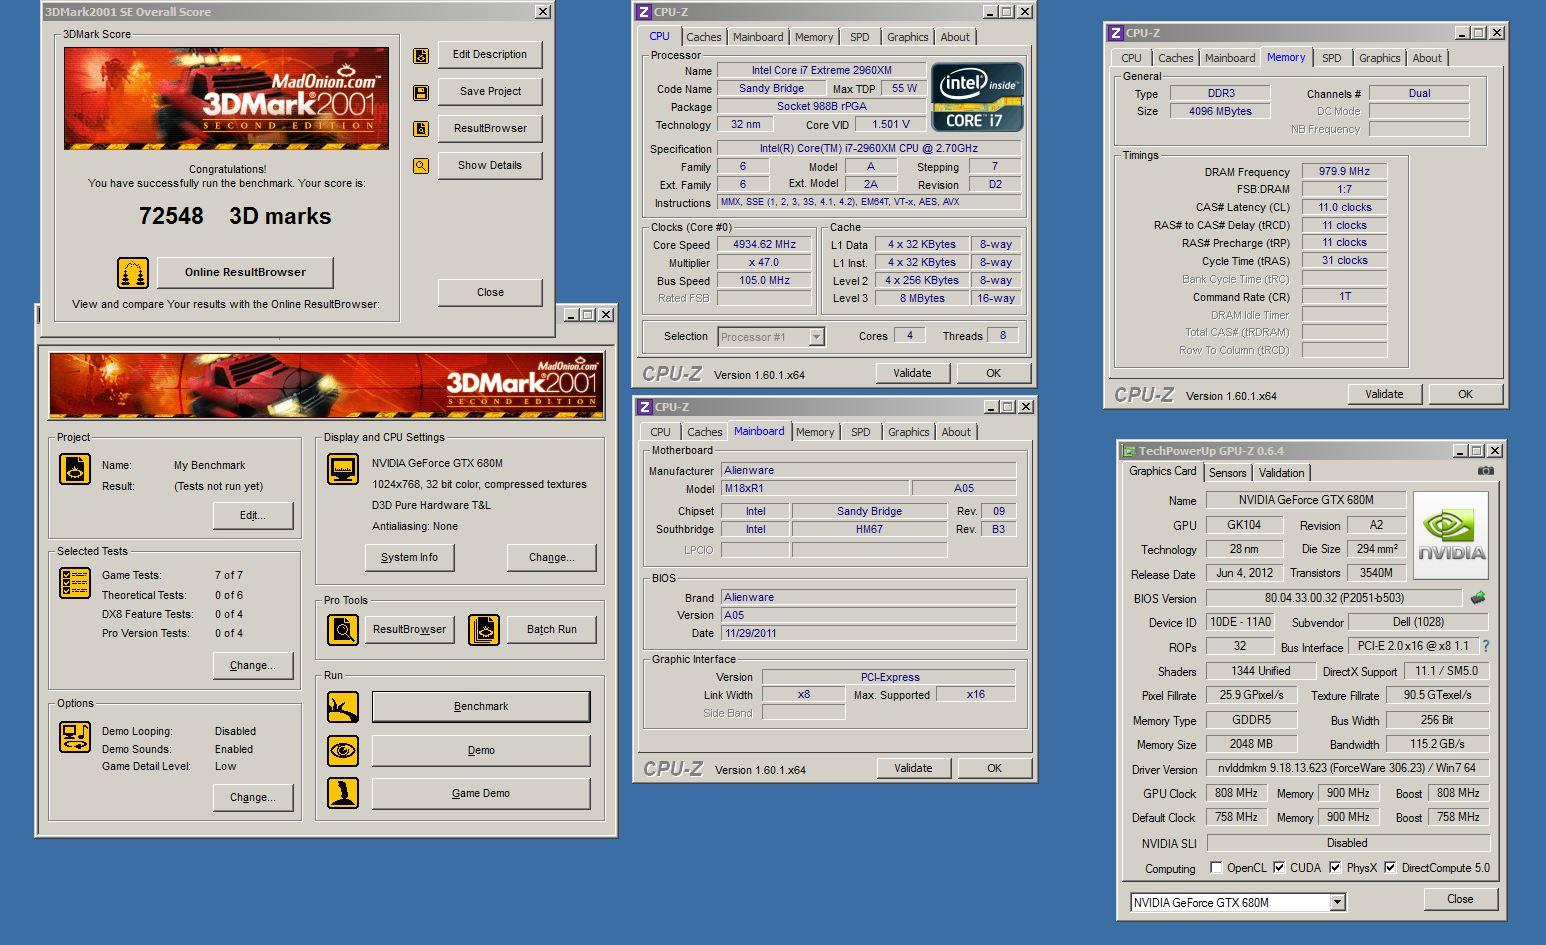Screen dimensions: 1546x945
Task: Click the 3DMark2001 banner in score window
Action: (226, 98)
